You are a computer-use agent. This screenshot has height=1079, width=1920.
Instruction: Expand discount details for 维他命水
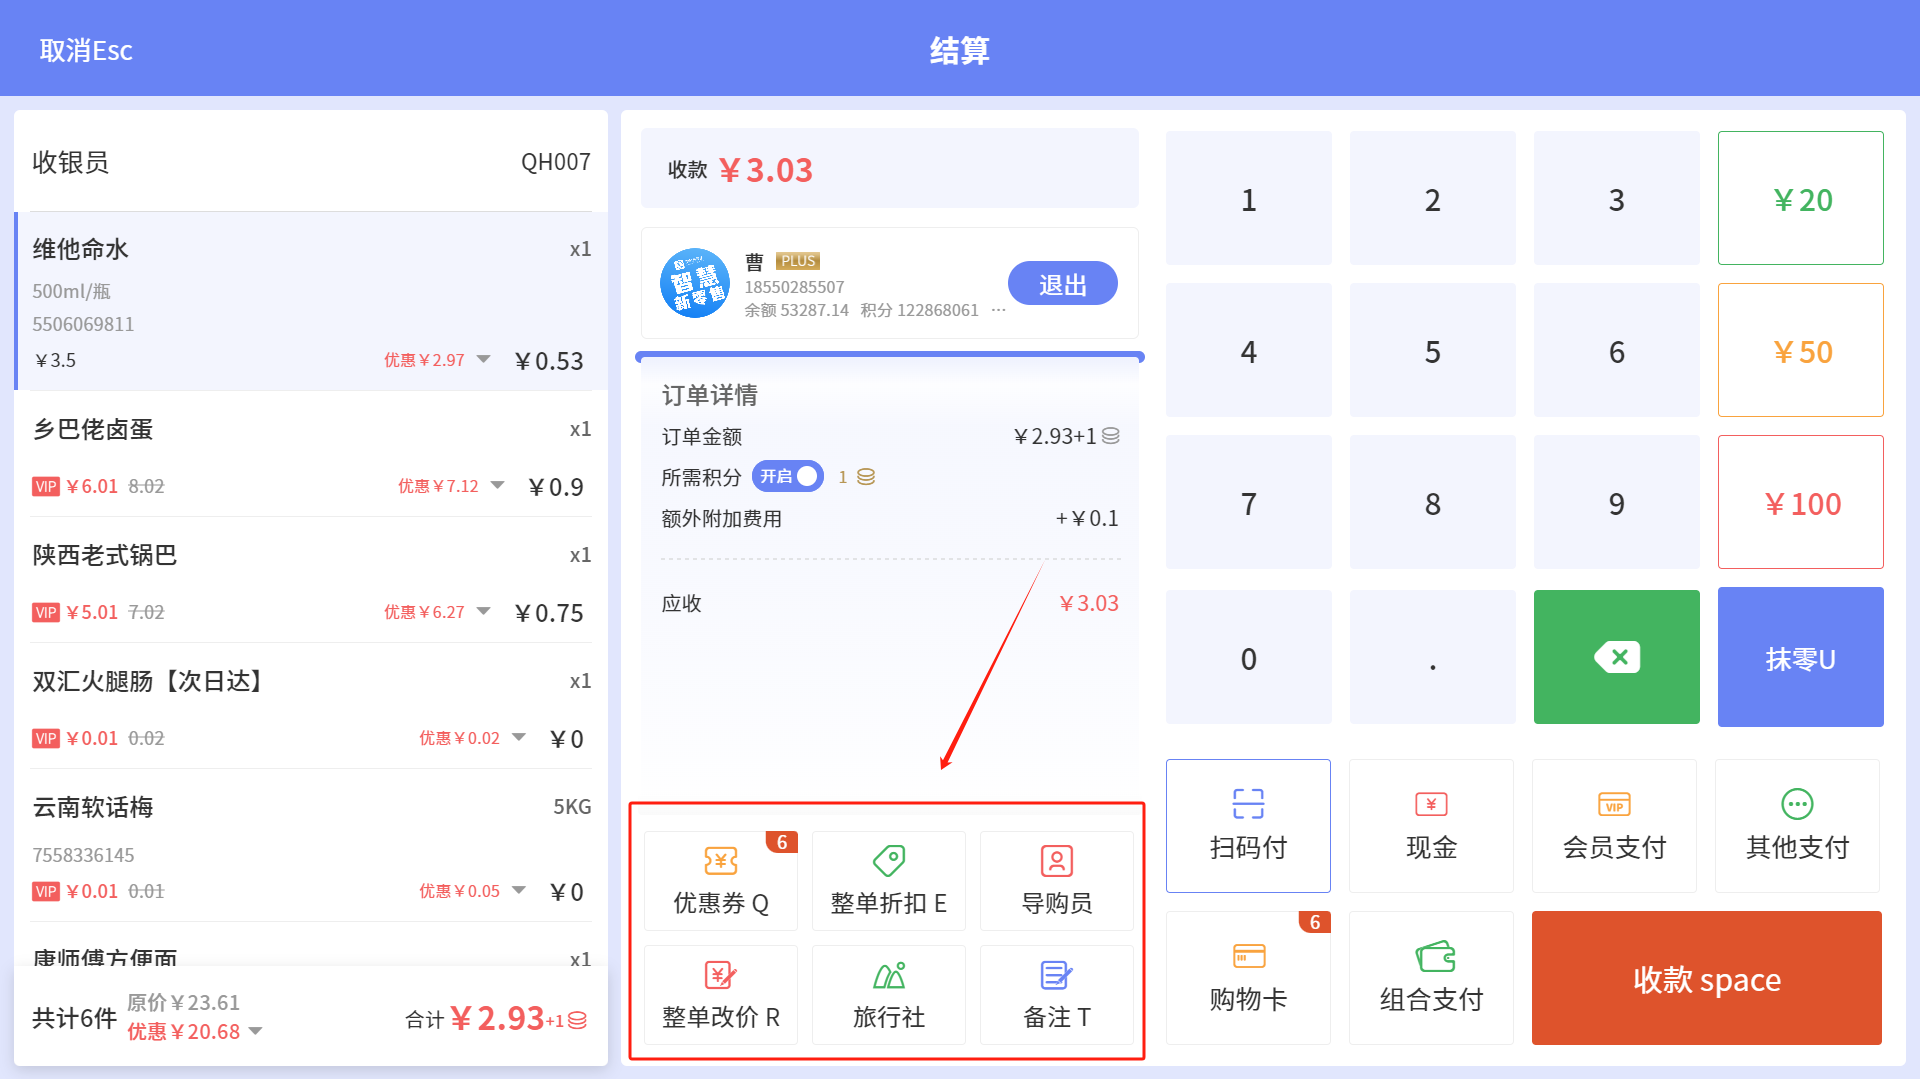484,359
